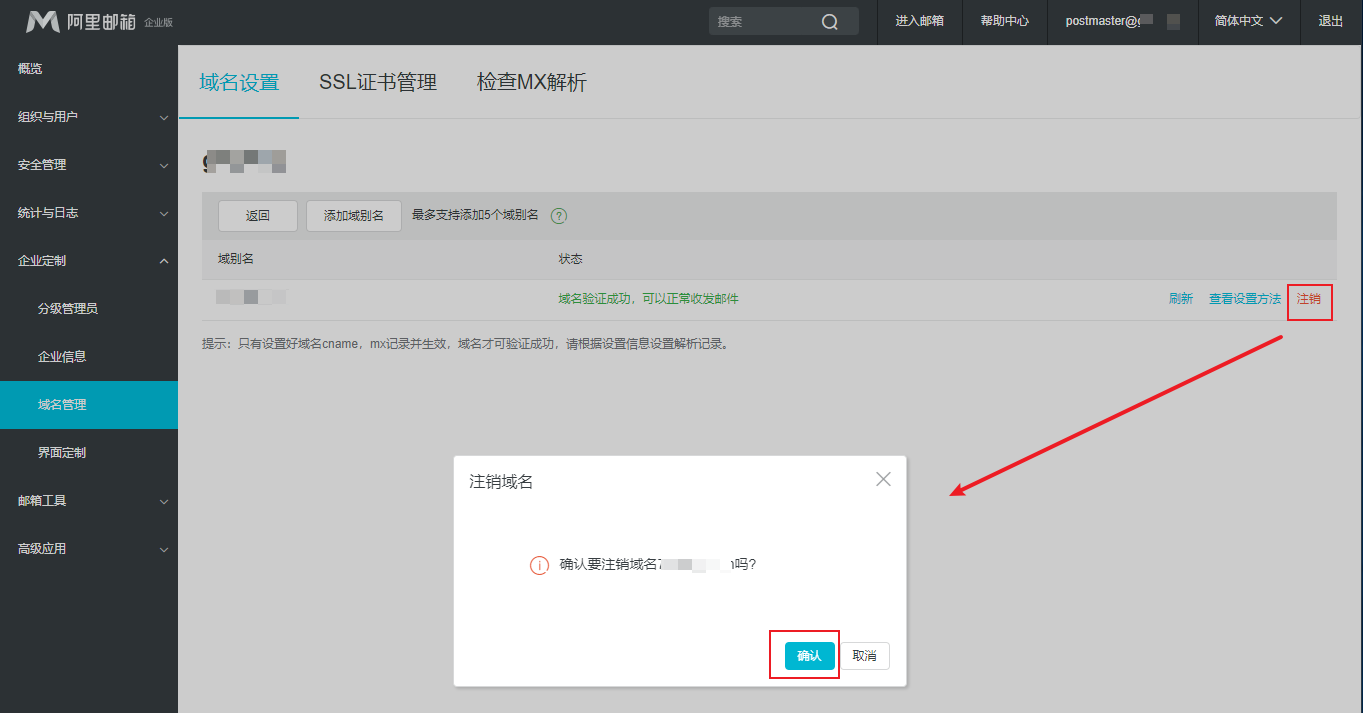Click the 刷新 link in domain row

pyautogui.click(x=1180, y=299)
